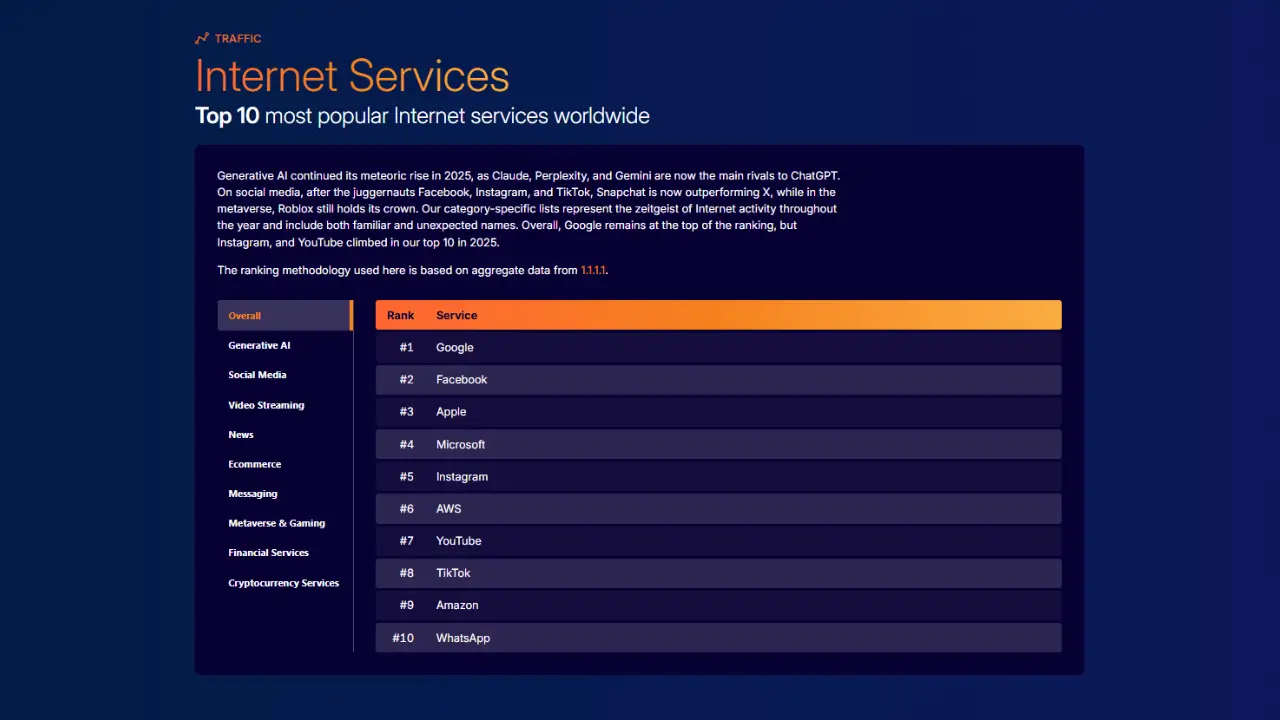Open the Cryptocurrency Services tab
1280x720 pixels.
click(283, 583)
